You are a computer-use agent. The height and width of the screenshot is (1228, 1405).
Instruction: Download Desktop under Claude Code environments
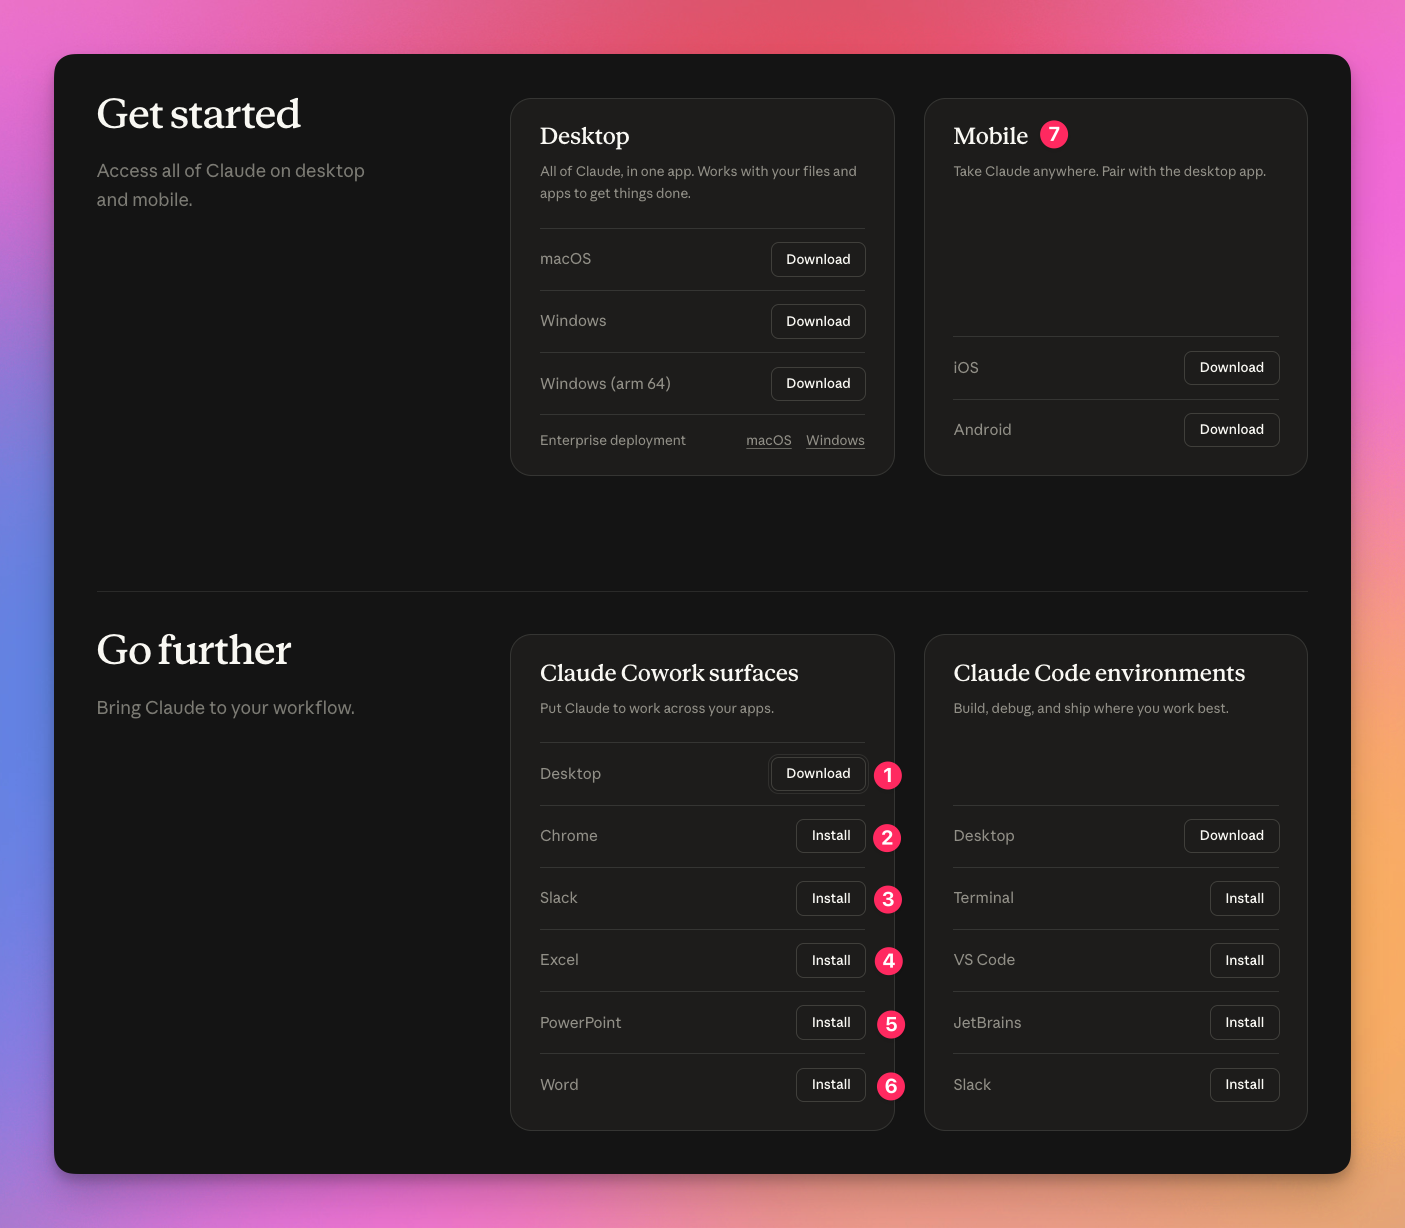[x=1232, y=835]
